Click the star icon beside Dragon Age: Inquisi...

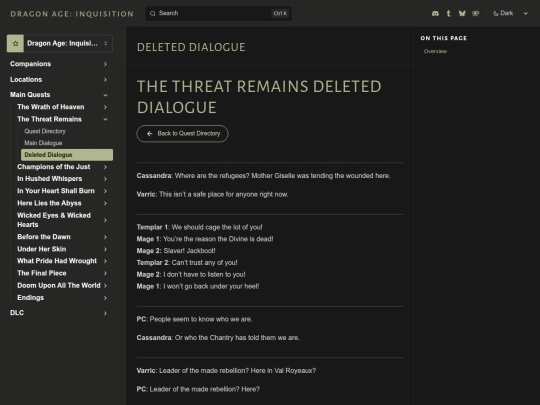tap(15, 43)
